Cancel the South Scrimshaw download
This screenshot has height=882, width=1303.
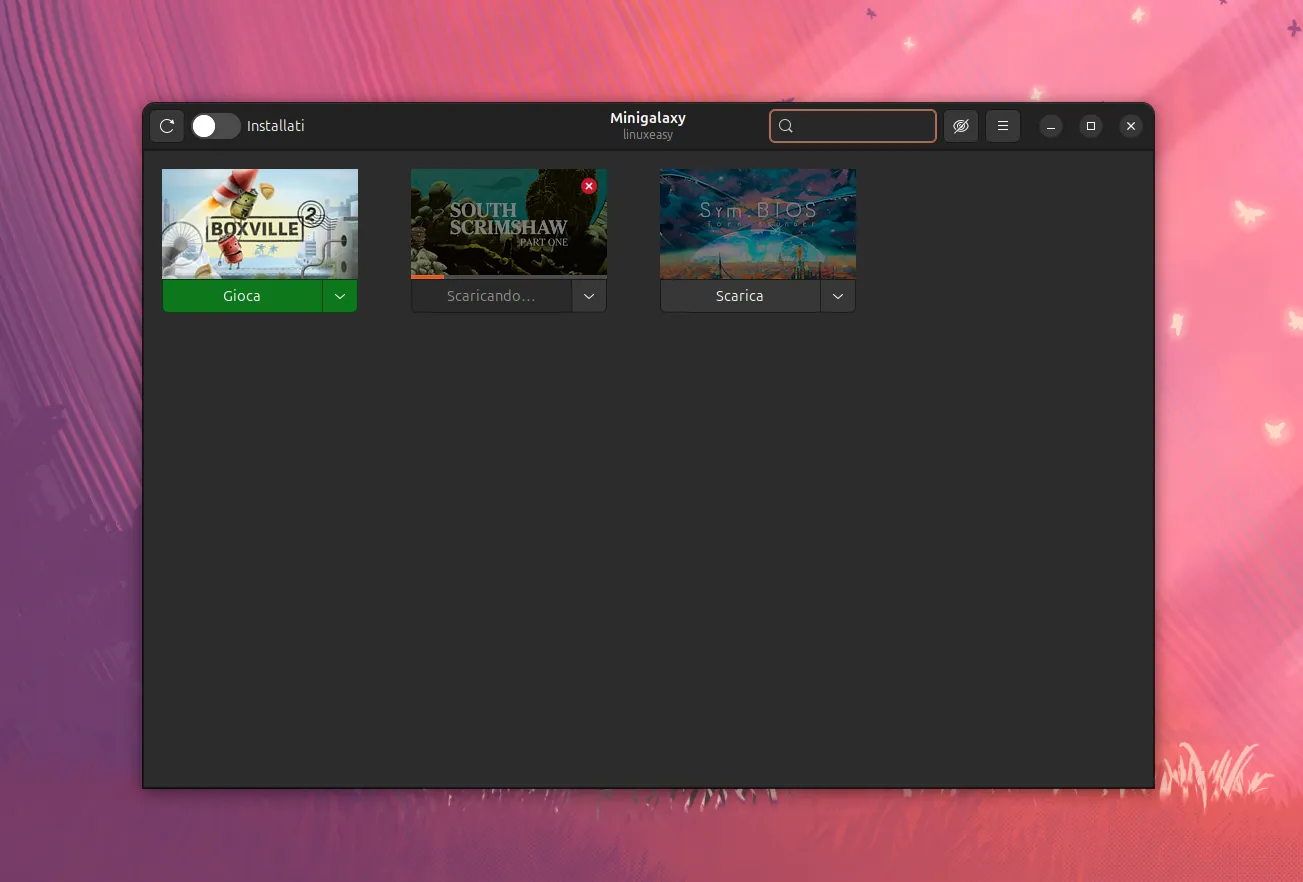589,186
